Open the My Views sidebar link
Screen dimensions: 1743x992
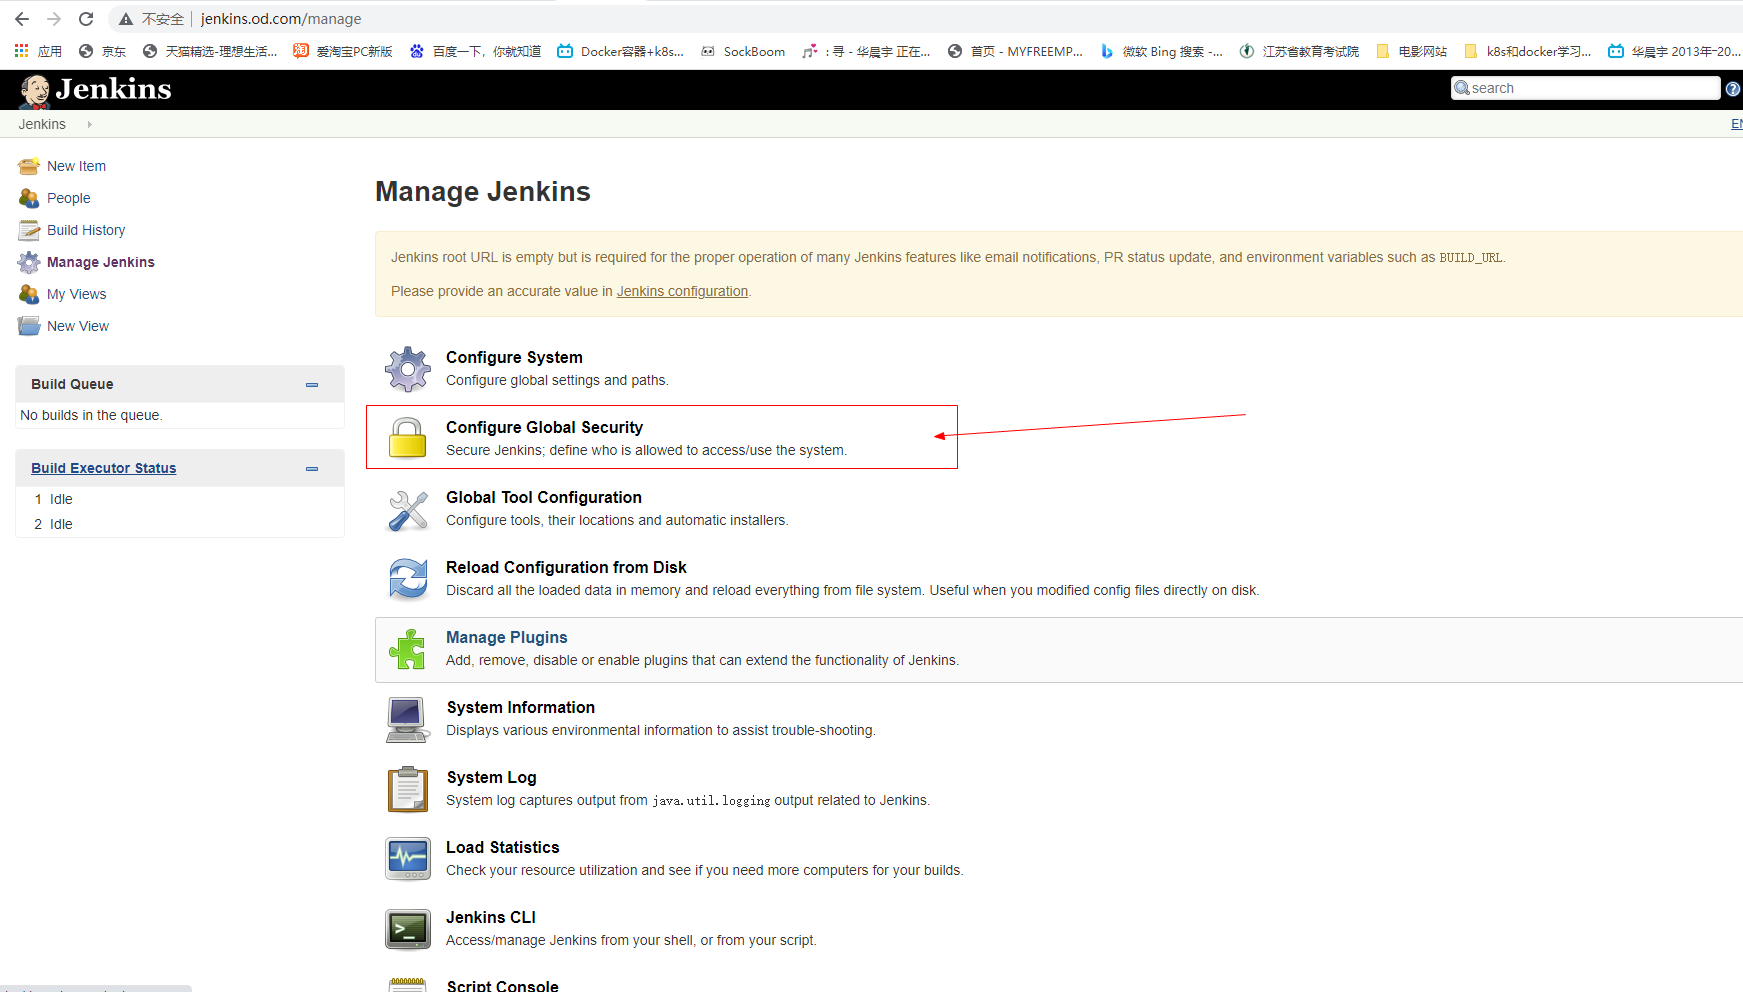tap(77, 294)
